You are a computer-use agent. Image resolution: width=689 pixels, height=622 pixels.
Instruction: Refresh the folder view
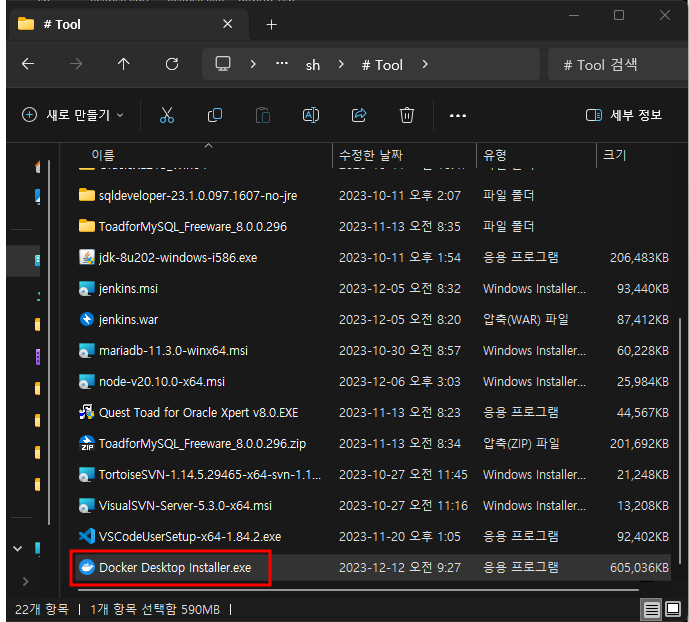[x=172, y=64]
